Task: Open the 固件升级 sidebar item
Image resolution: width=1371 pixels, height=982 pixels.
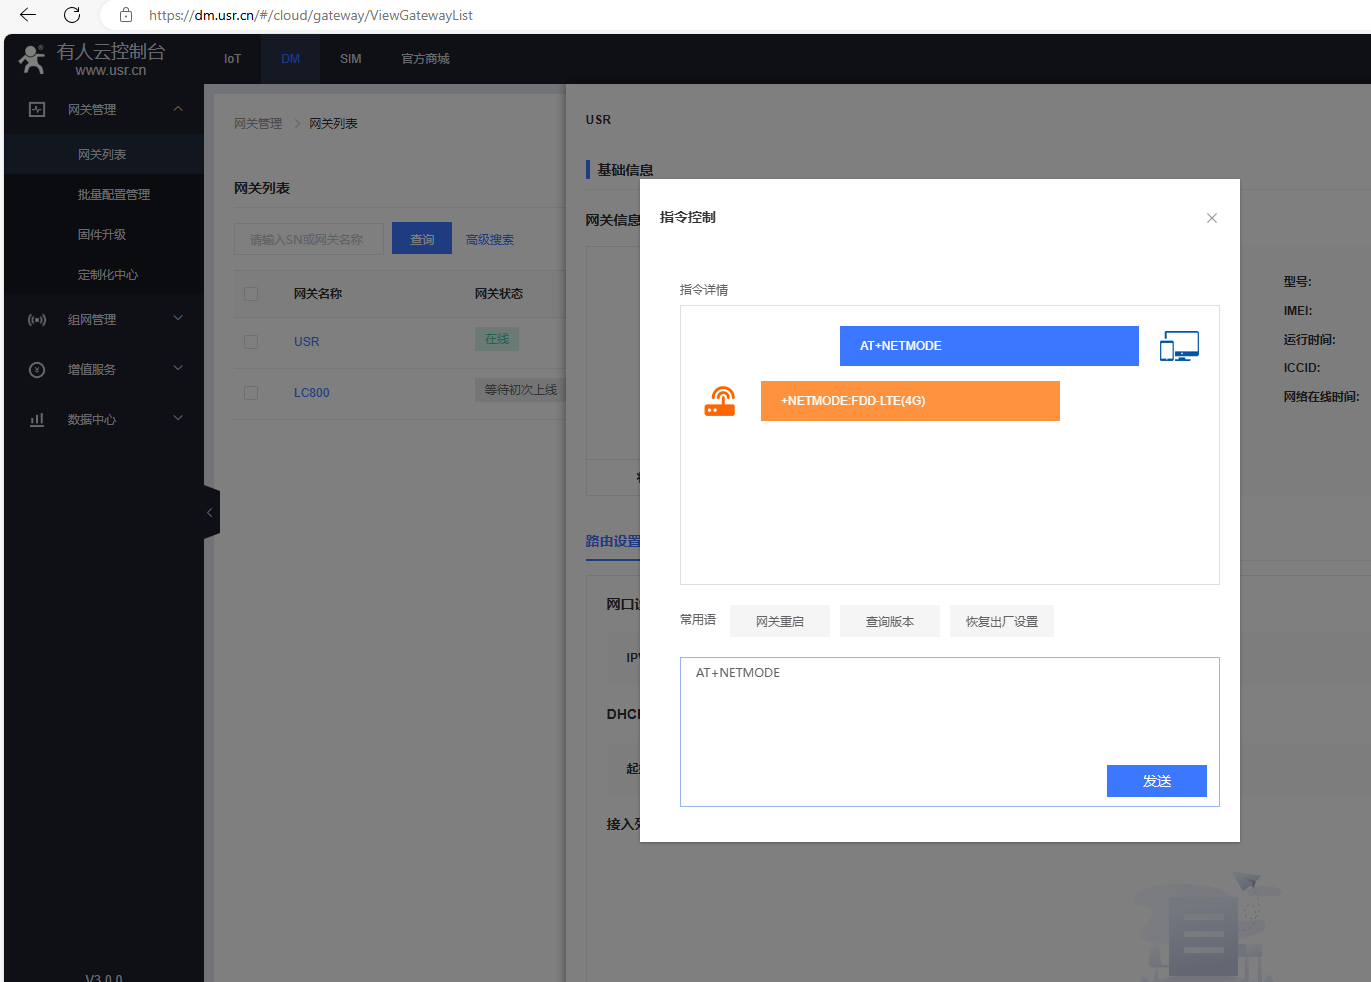Action: [102, 235]
